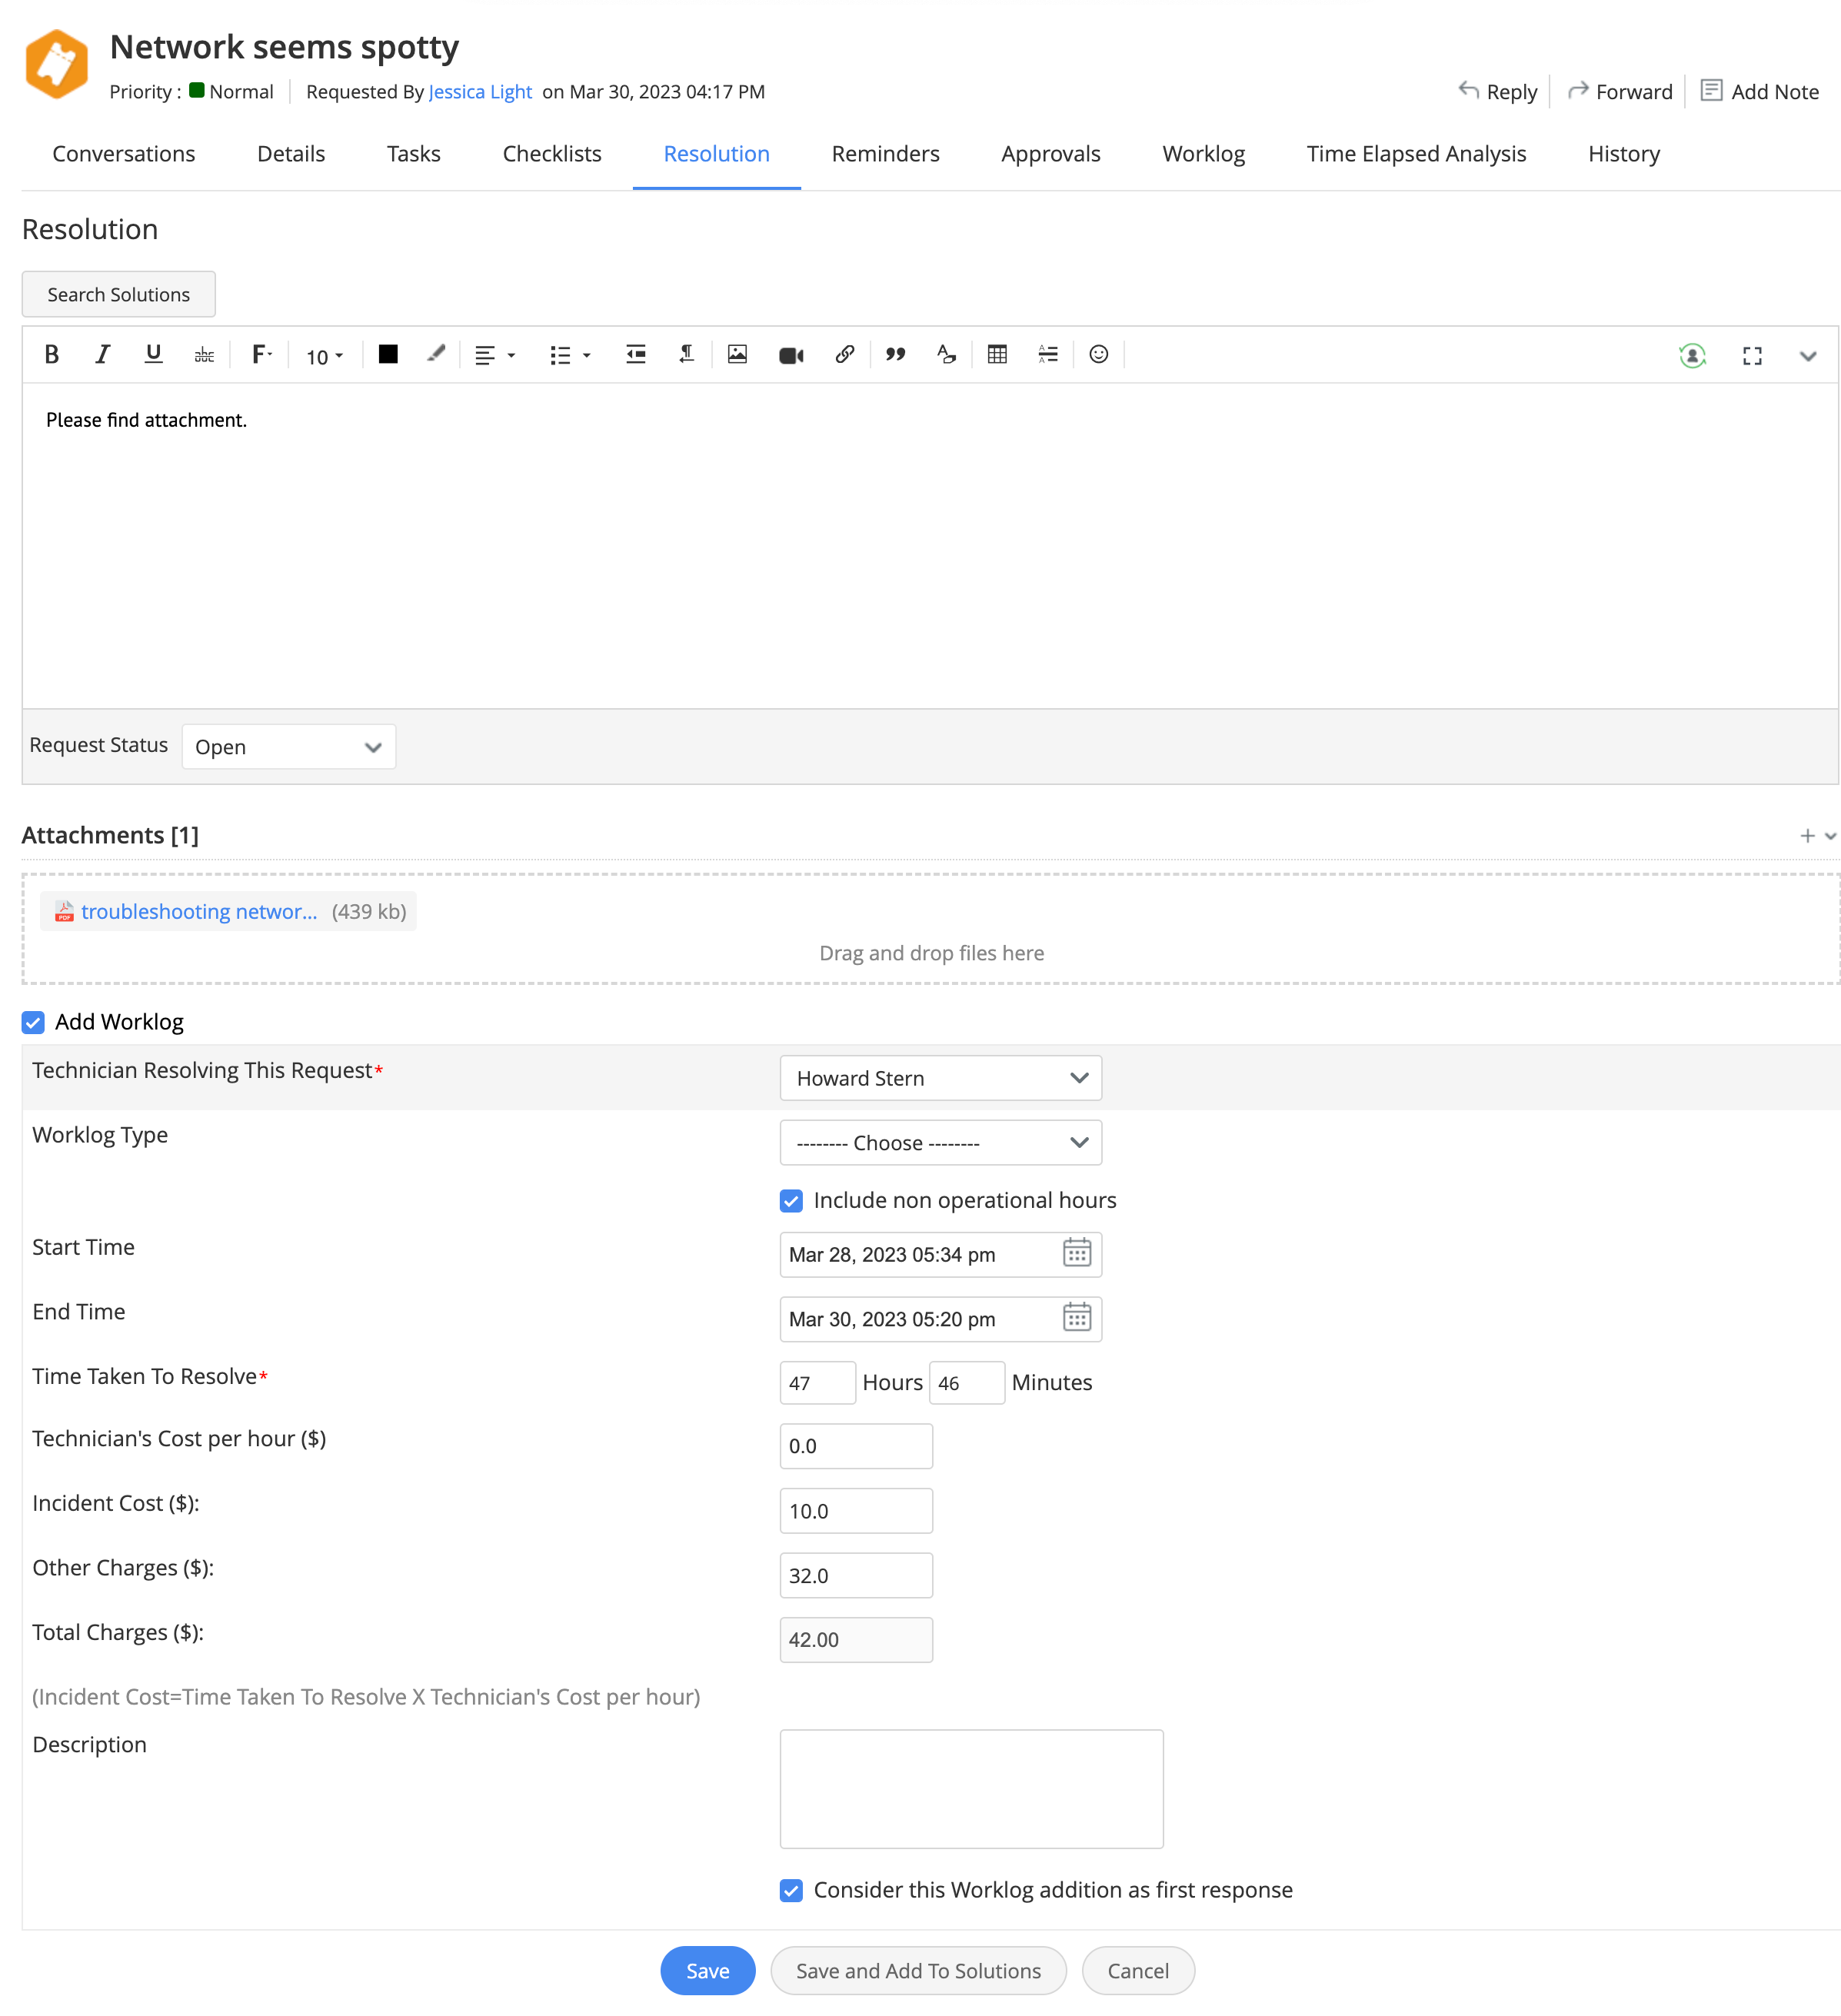
Task: Apply strikethrough formatting to text
Action: [x=204, y=355]
